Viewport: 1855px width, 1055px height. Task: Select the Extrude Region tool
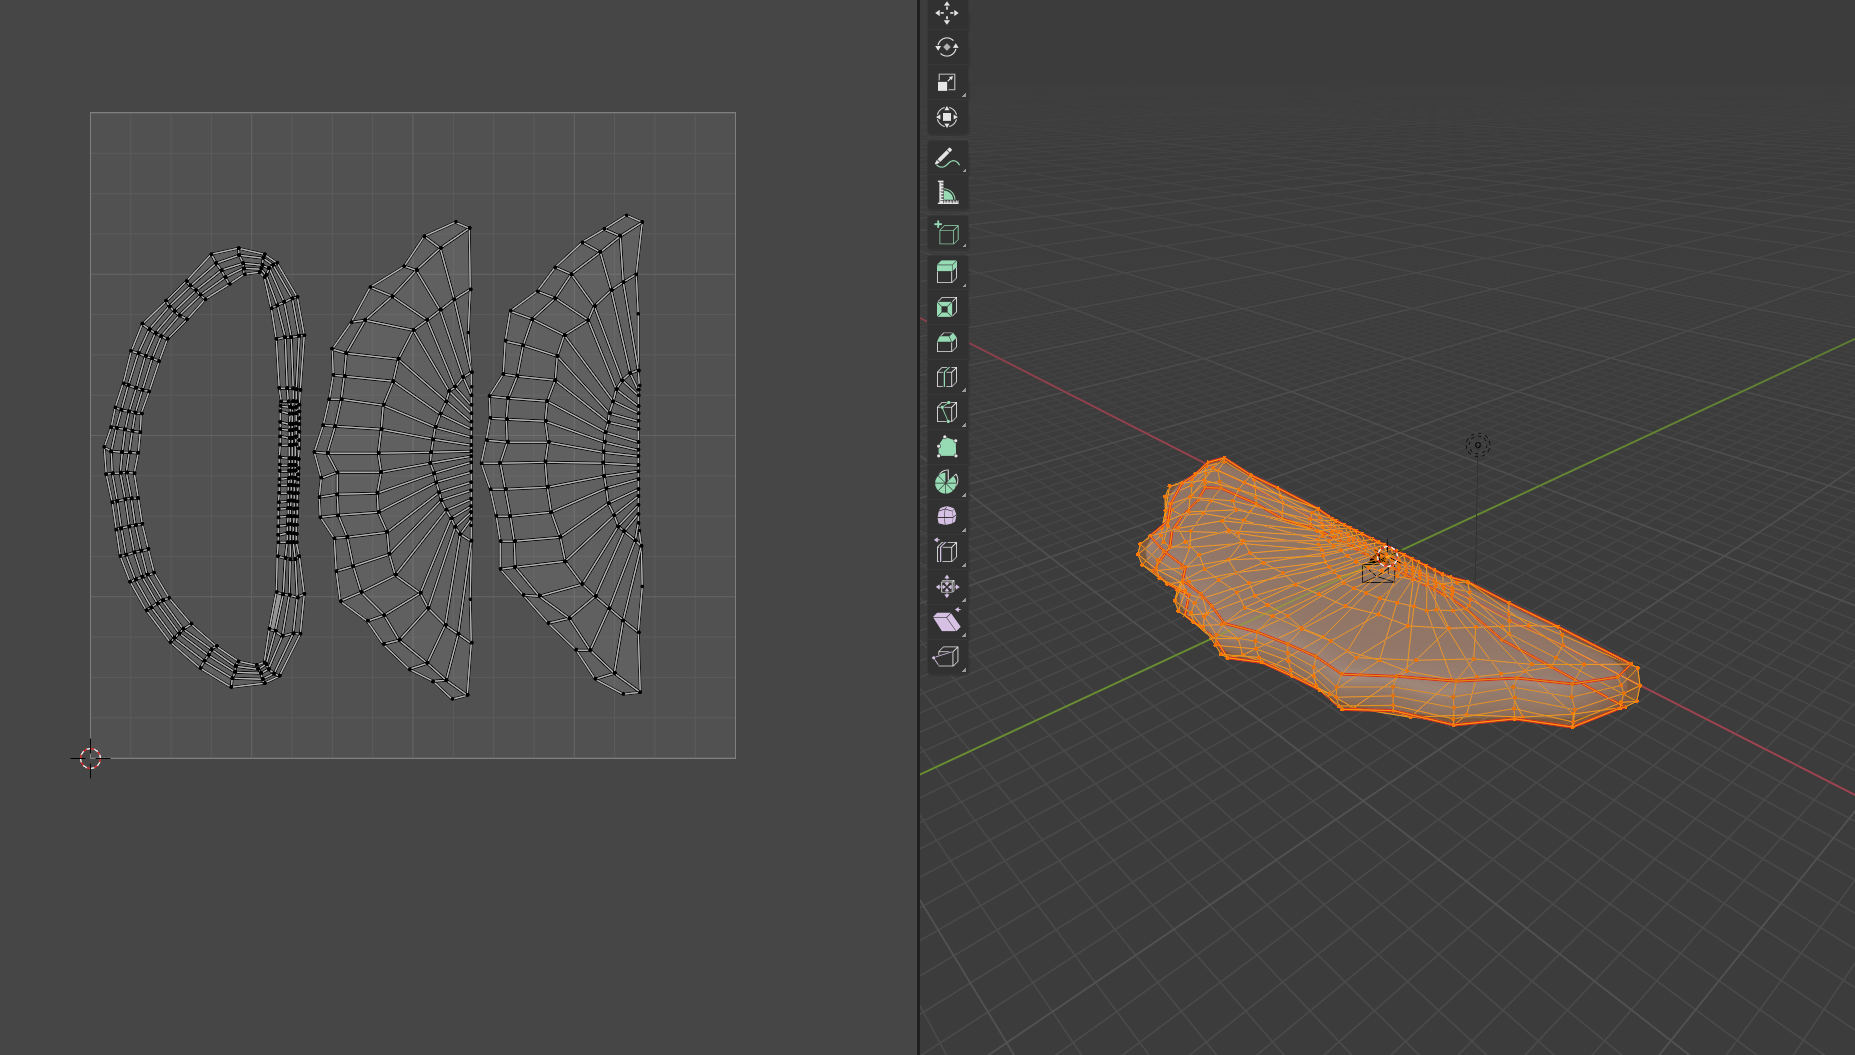947,272
